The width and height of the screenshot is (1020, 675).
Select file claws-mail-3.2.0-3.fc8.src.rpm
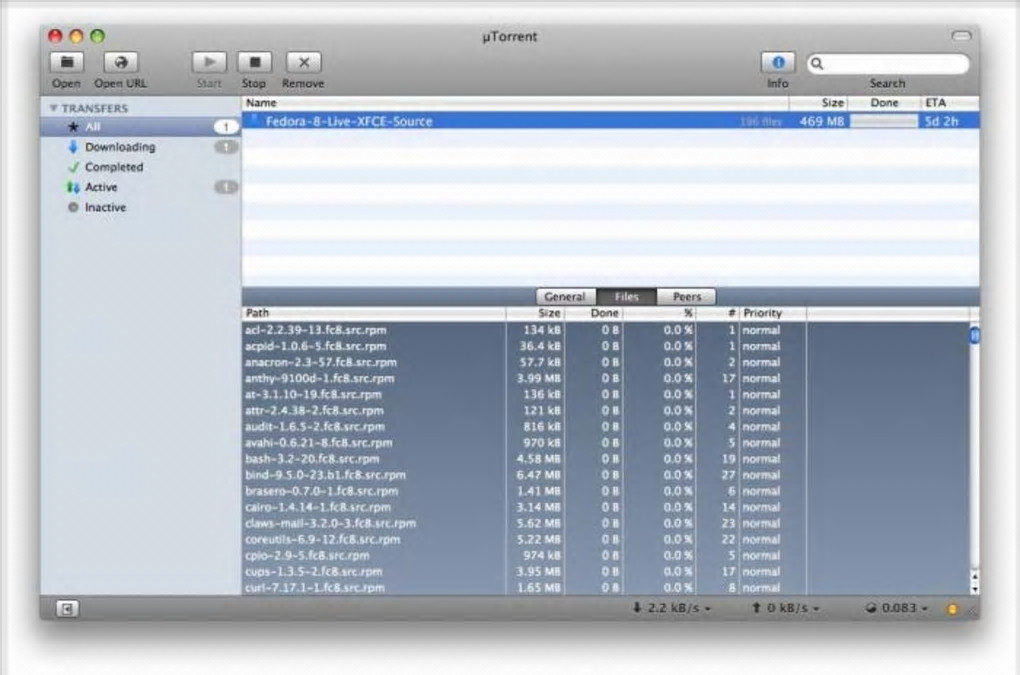pos(330,523)
